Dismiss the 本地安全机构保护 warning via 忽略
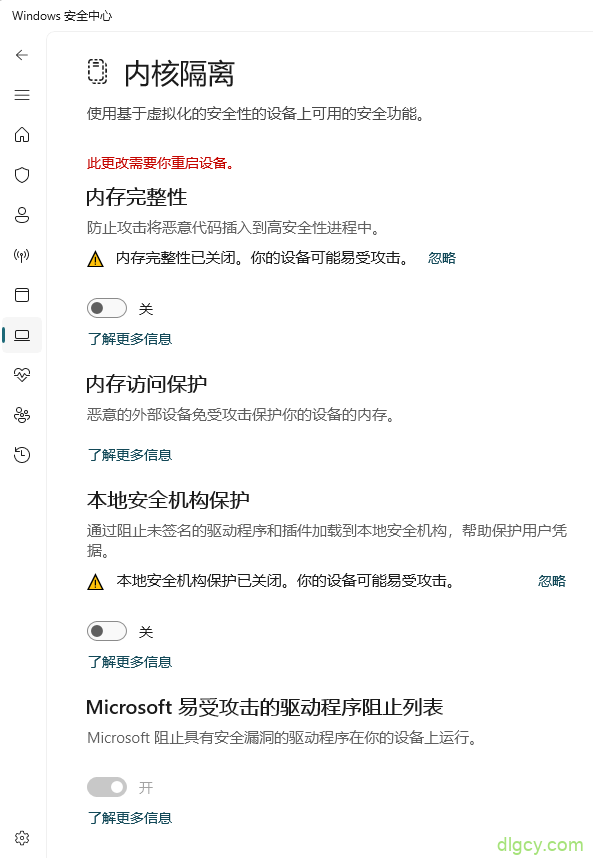 tap(551, 580)
